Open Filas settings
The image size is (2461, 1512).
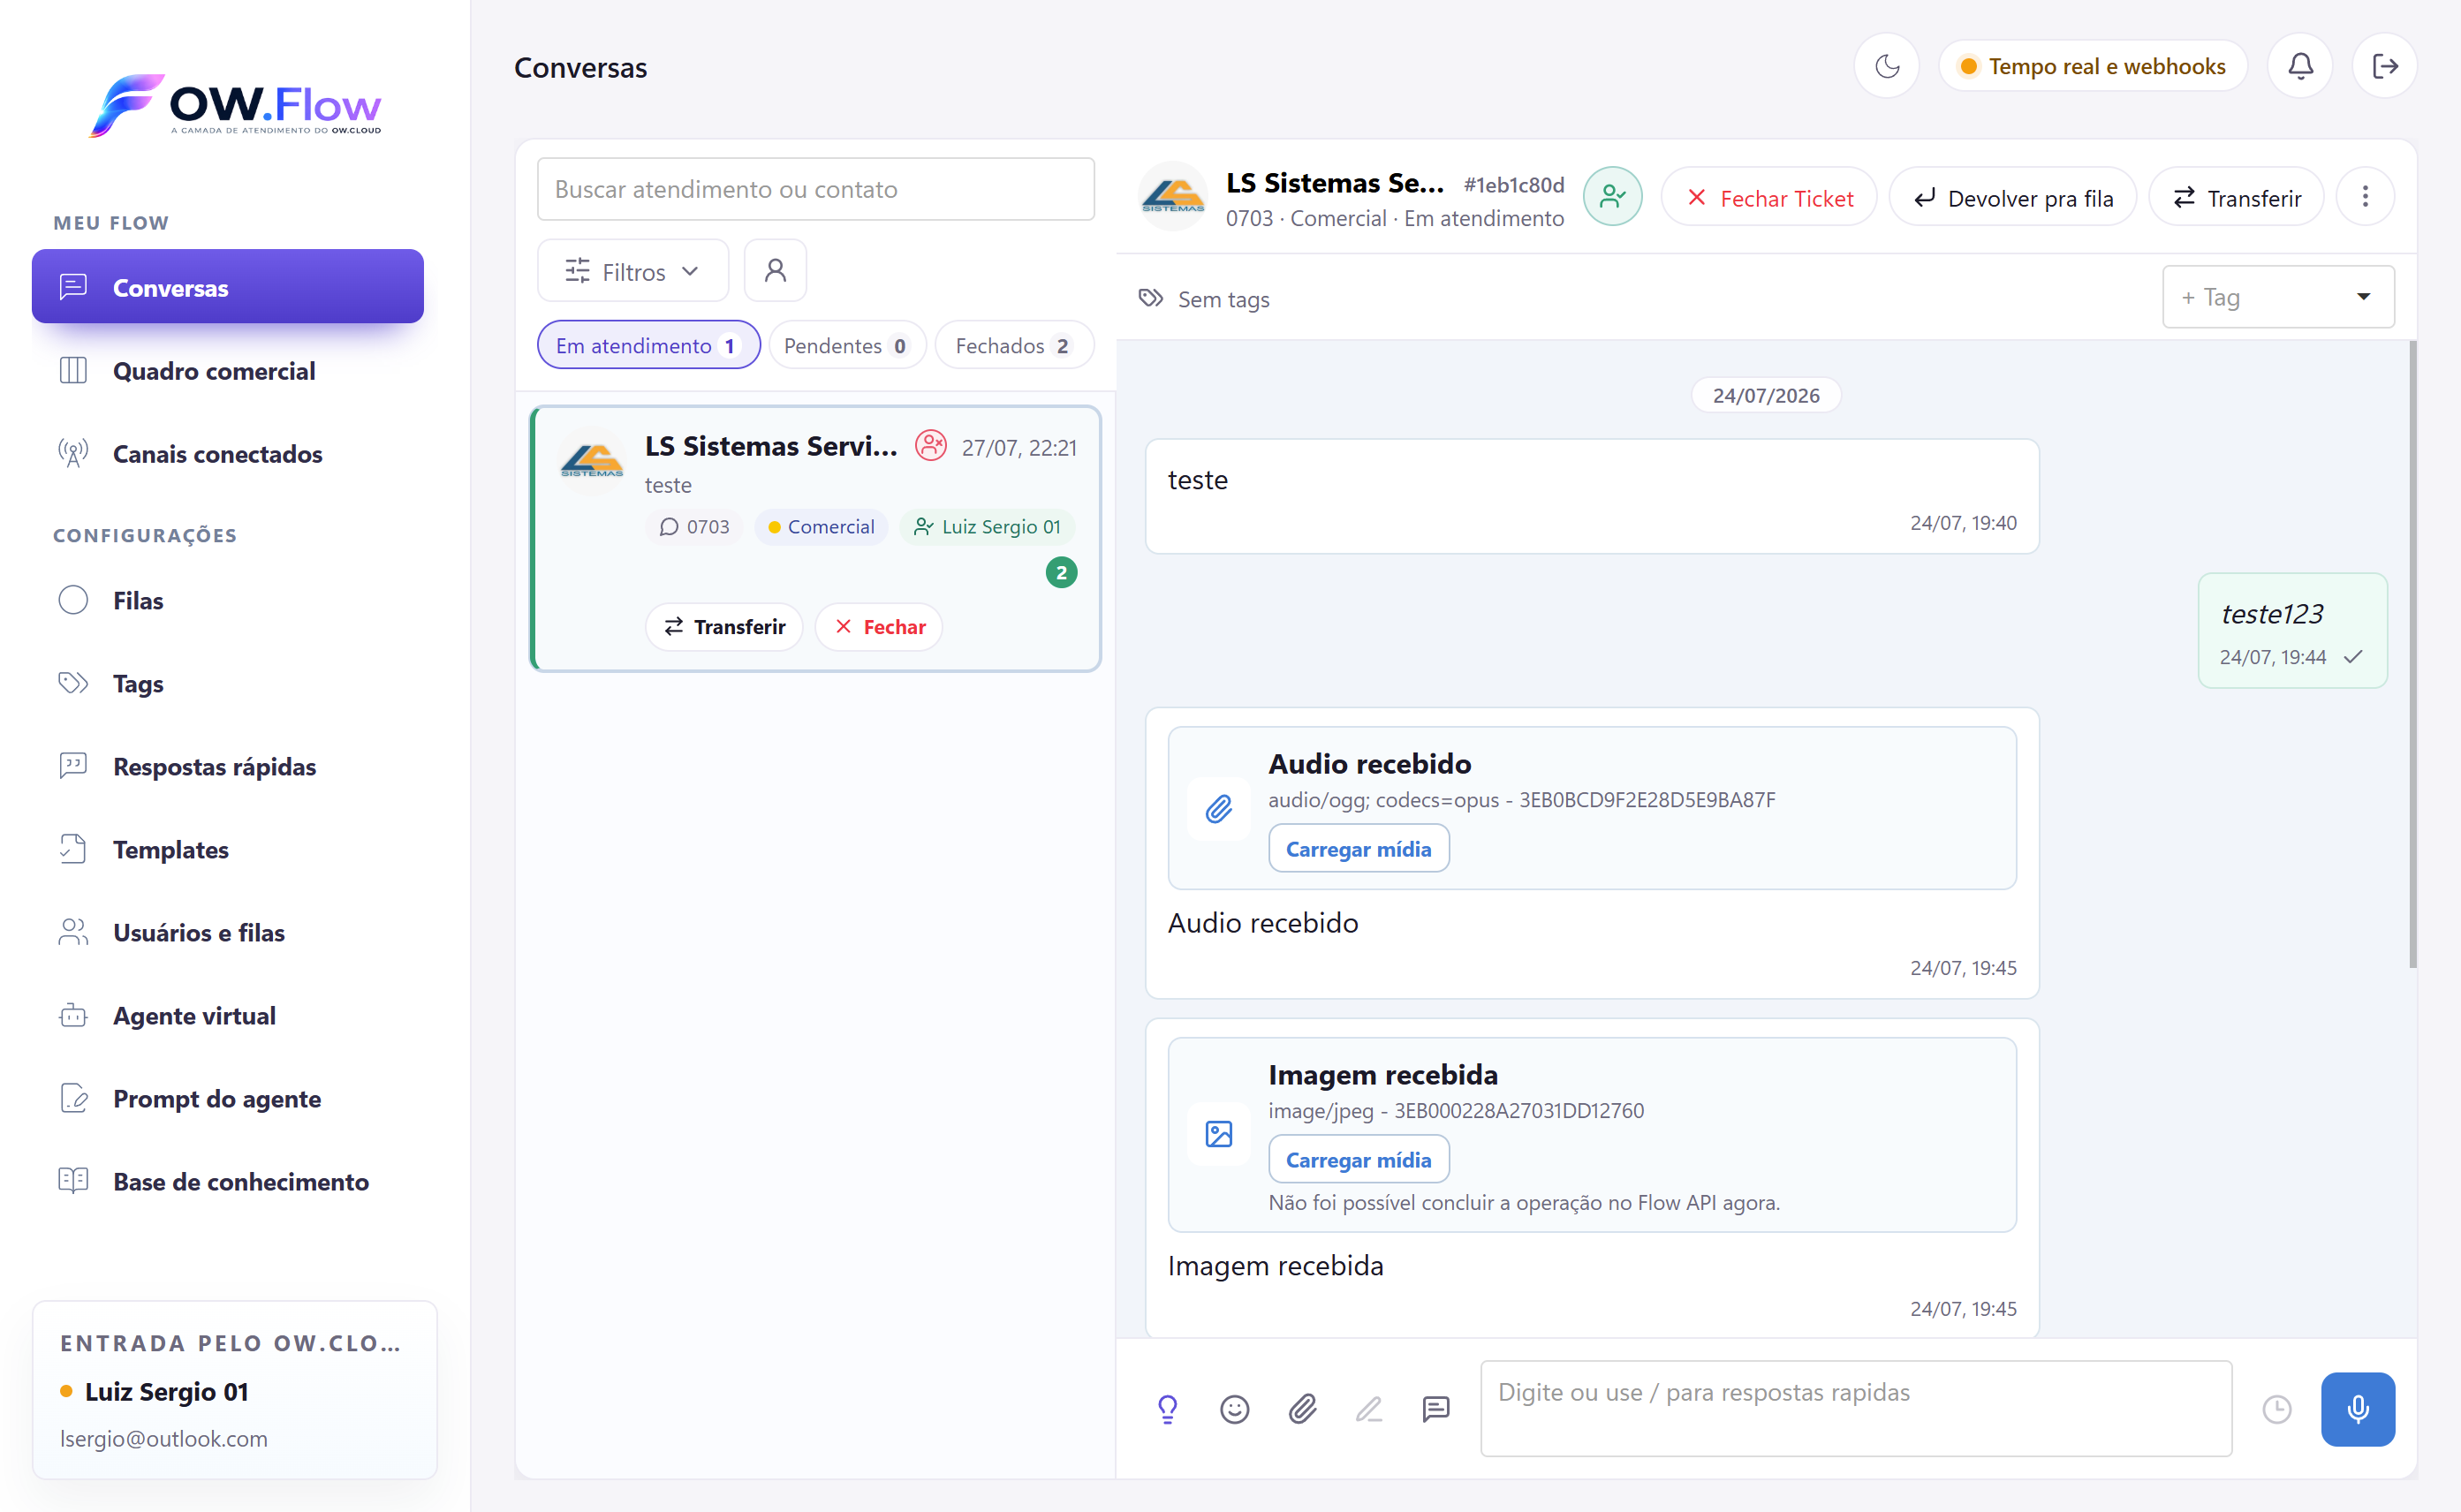[228, 600]
